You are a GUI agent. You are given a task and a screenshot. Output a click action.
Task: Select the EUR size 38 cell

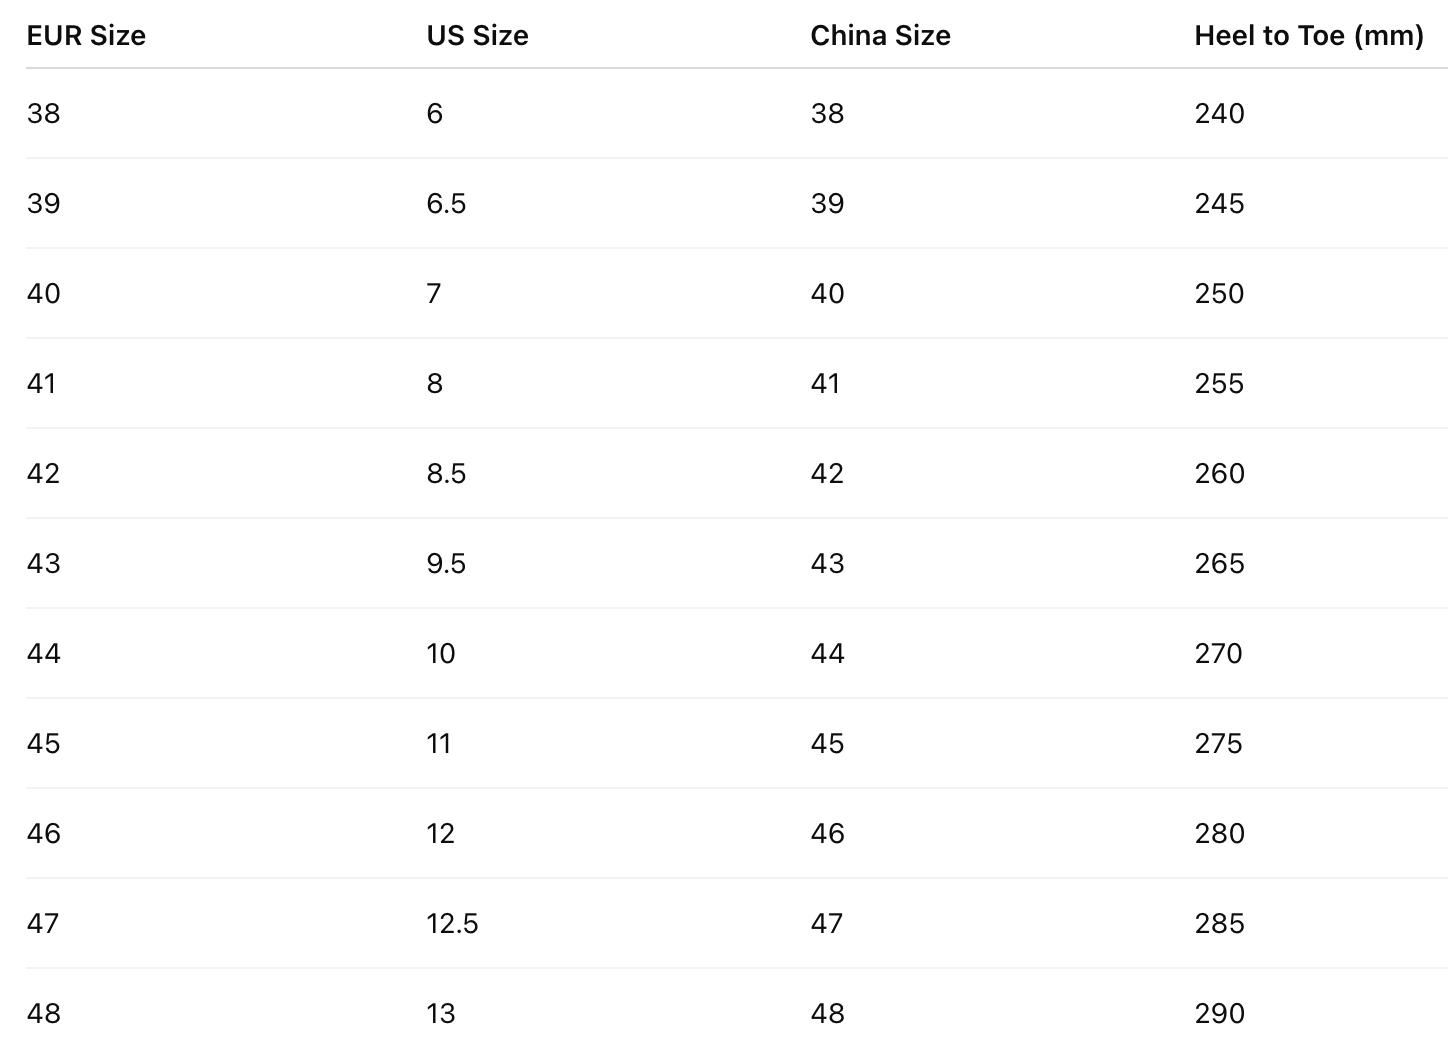[44, 114]
